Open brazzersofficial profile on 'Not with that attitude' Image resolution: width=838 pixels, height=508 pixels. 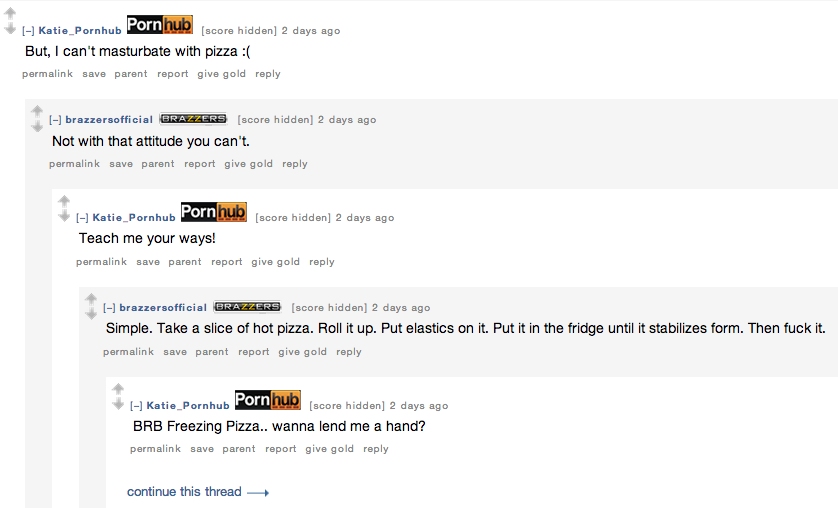click(109, 120)
